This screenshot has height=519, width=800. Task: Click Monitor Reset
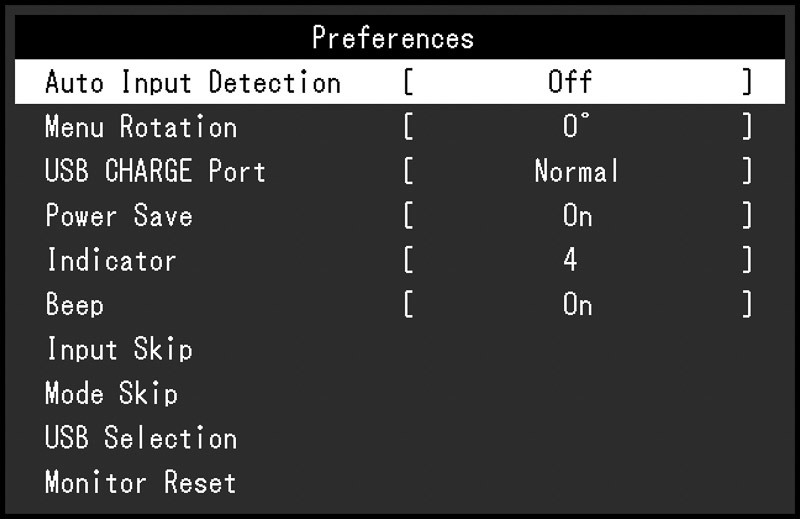tap(141, 483)
